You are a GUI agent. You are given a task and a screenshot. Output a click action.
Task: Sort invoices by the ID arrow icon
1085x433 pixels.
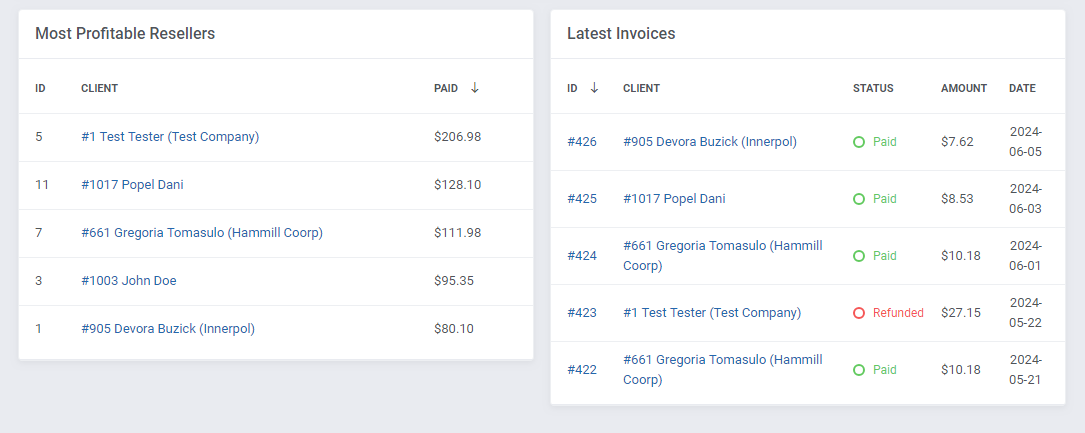pyautogui.click(x=594, y=88)
